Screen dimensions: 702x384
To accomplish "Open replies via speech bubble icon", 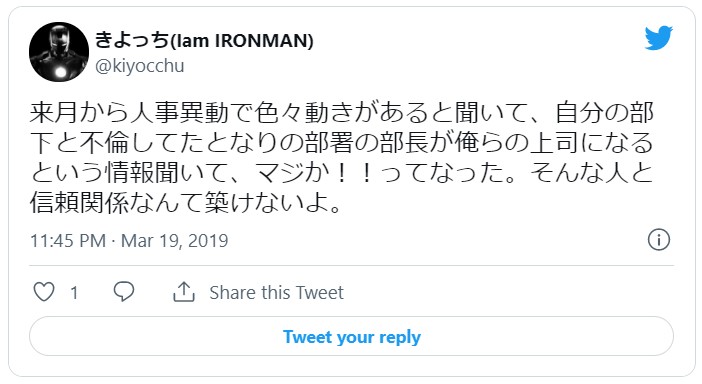I will coord(124,292).
